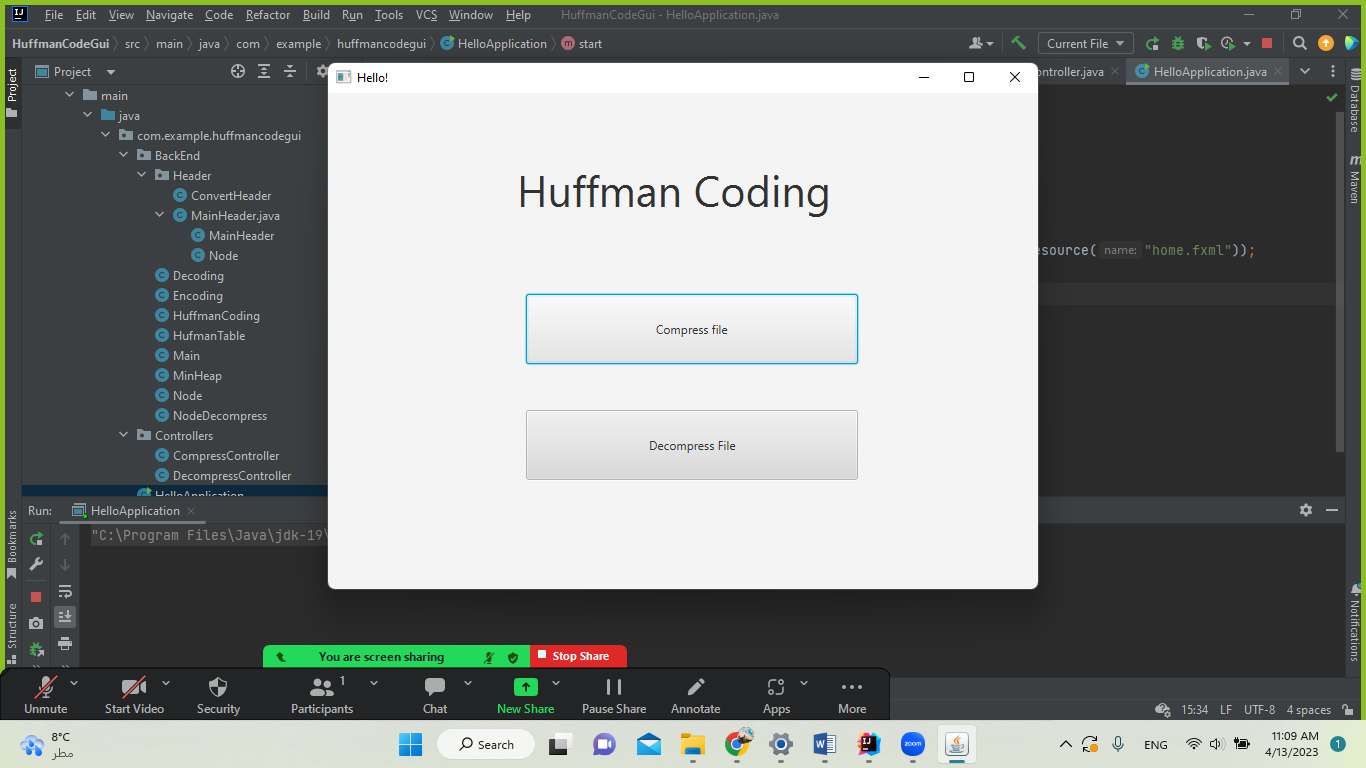Click the Compress file button
The height and width of the screenshot is (768, 1366).
[x=692, y=329]
